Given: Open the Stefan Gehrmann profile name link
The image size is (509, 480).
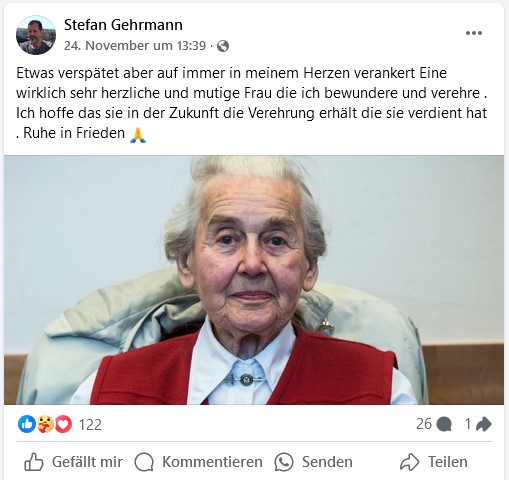Looking at the screenshot, I should 123,25.
